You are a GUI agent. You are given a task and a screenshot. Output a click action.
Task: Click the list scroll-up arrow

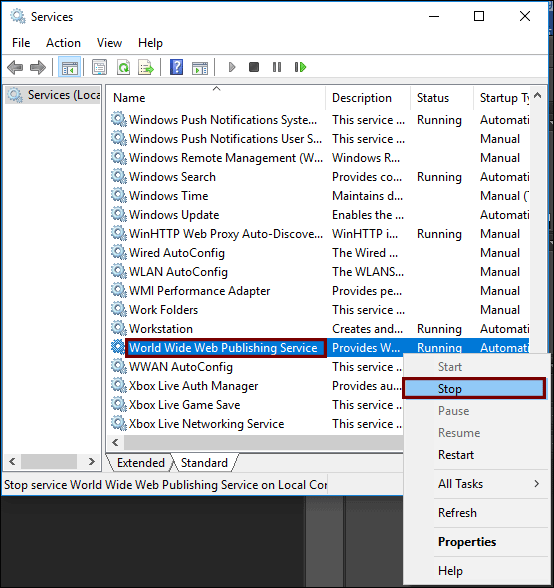[x=537, y=95]
